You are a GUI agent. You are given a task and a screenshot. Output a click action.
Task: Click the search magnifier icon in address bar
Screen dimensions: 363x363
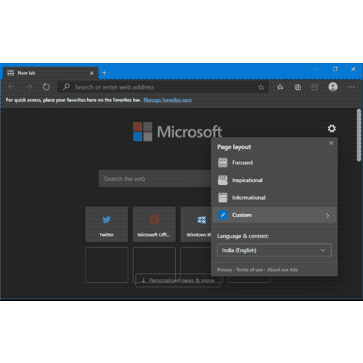(66, 87)
